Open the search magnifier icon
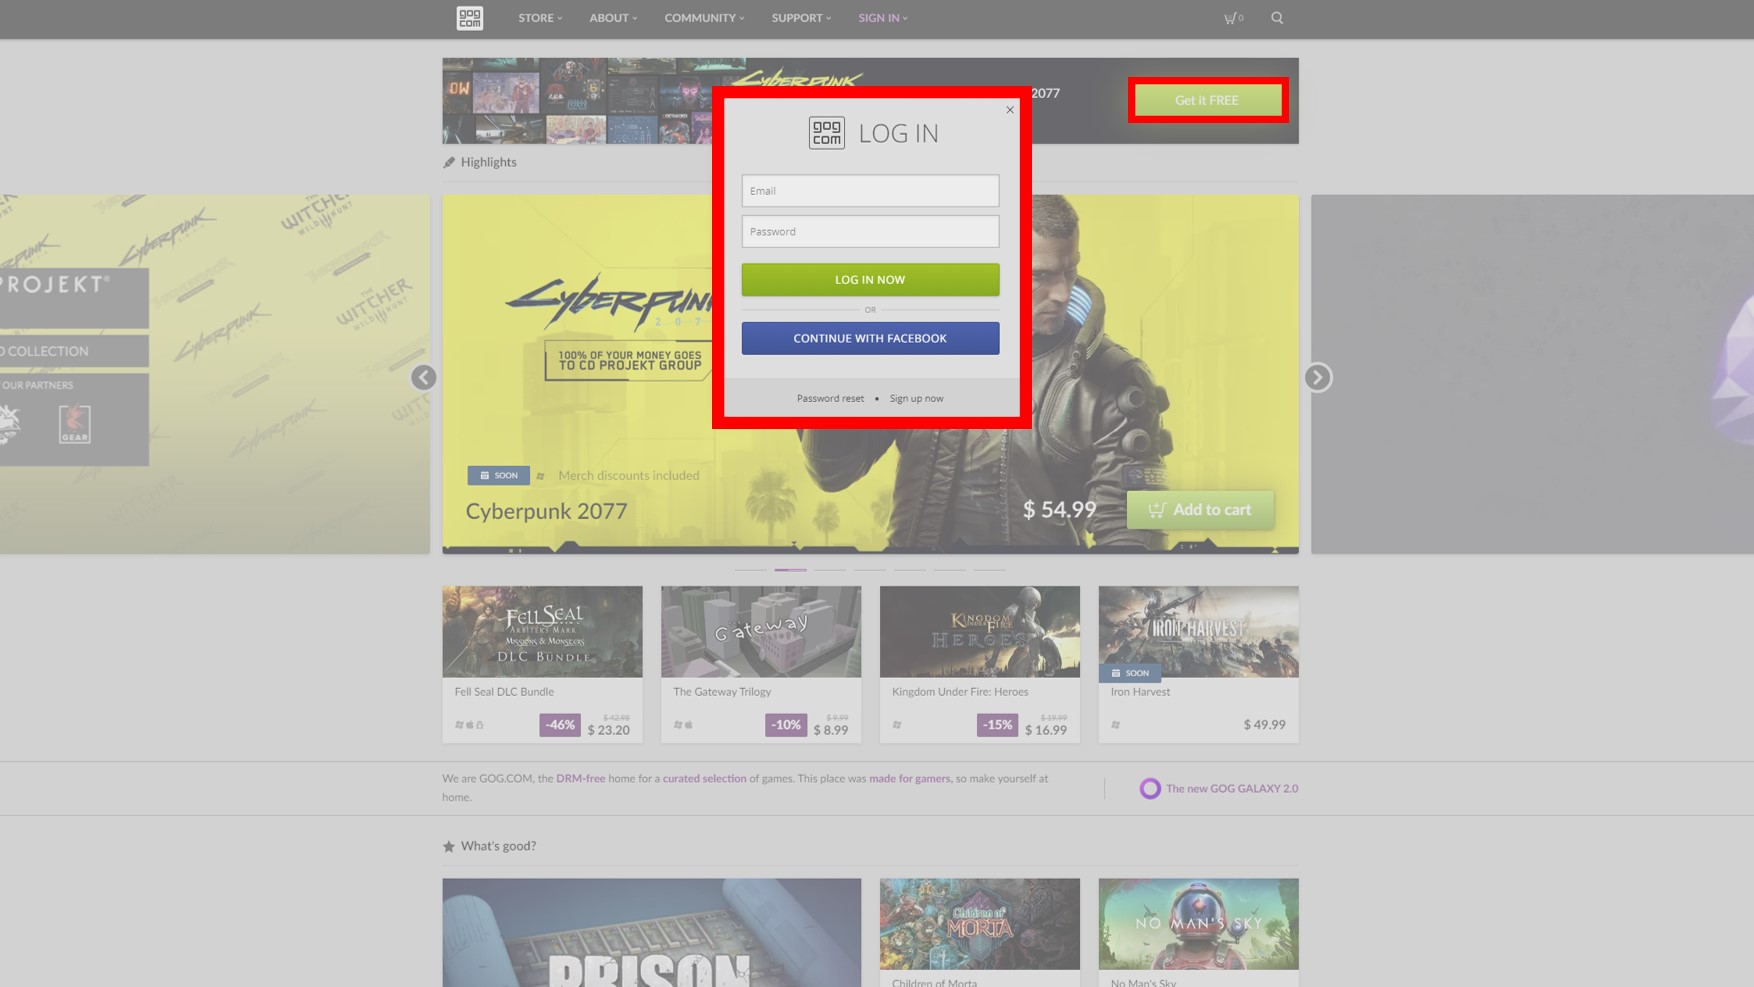Screen dimensions: 1754x987 click(x=1277, y=18)
